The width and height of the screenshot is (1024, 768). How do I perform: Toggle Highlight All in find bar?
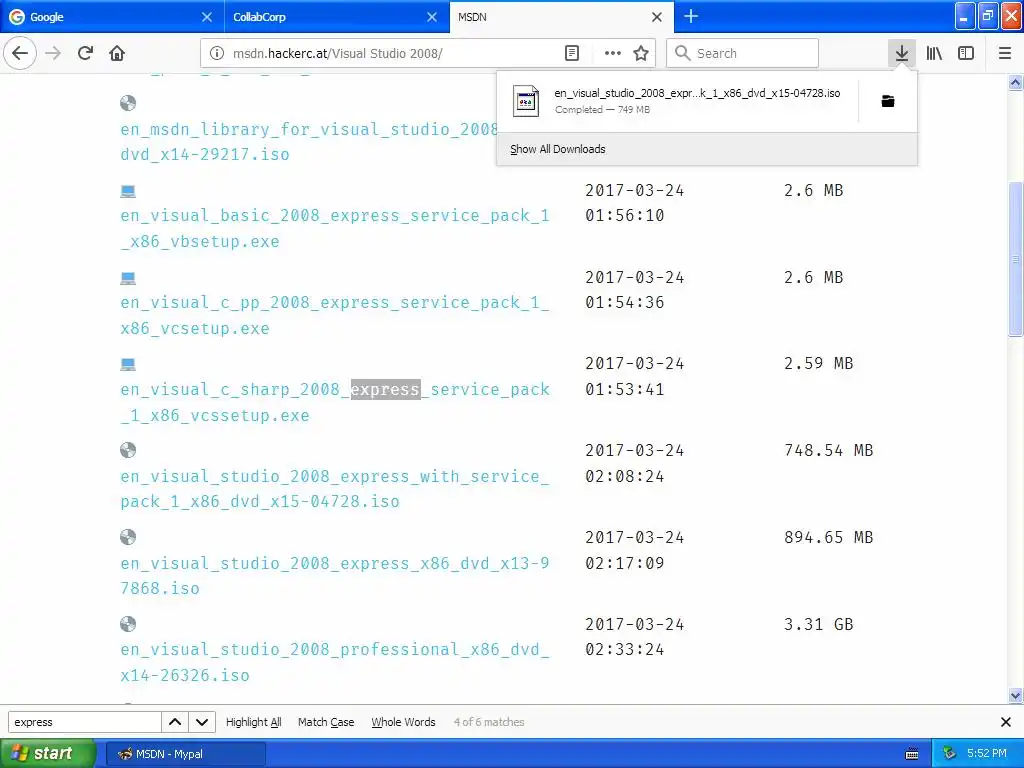click(x=253, y=722)
